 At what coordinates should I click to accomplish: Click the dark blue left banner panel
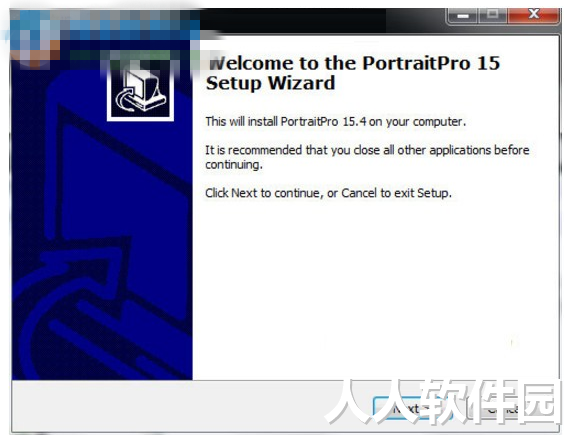pos(102,221)
